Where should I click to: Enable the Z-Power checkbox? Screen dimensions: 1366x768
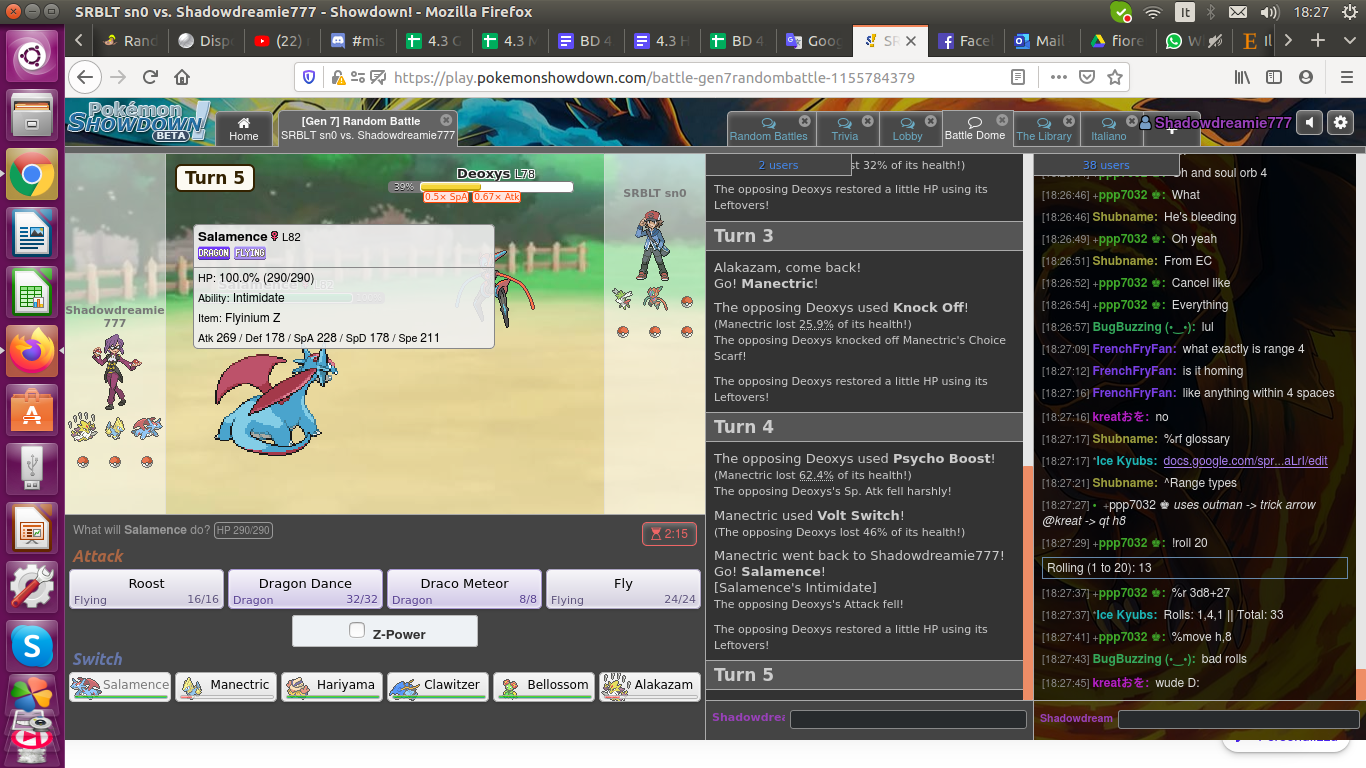click(x=357, y=631)
